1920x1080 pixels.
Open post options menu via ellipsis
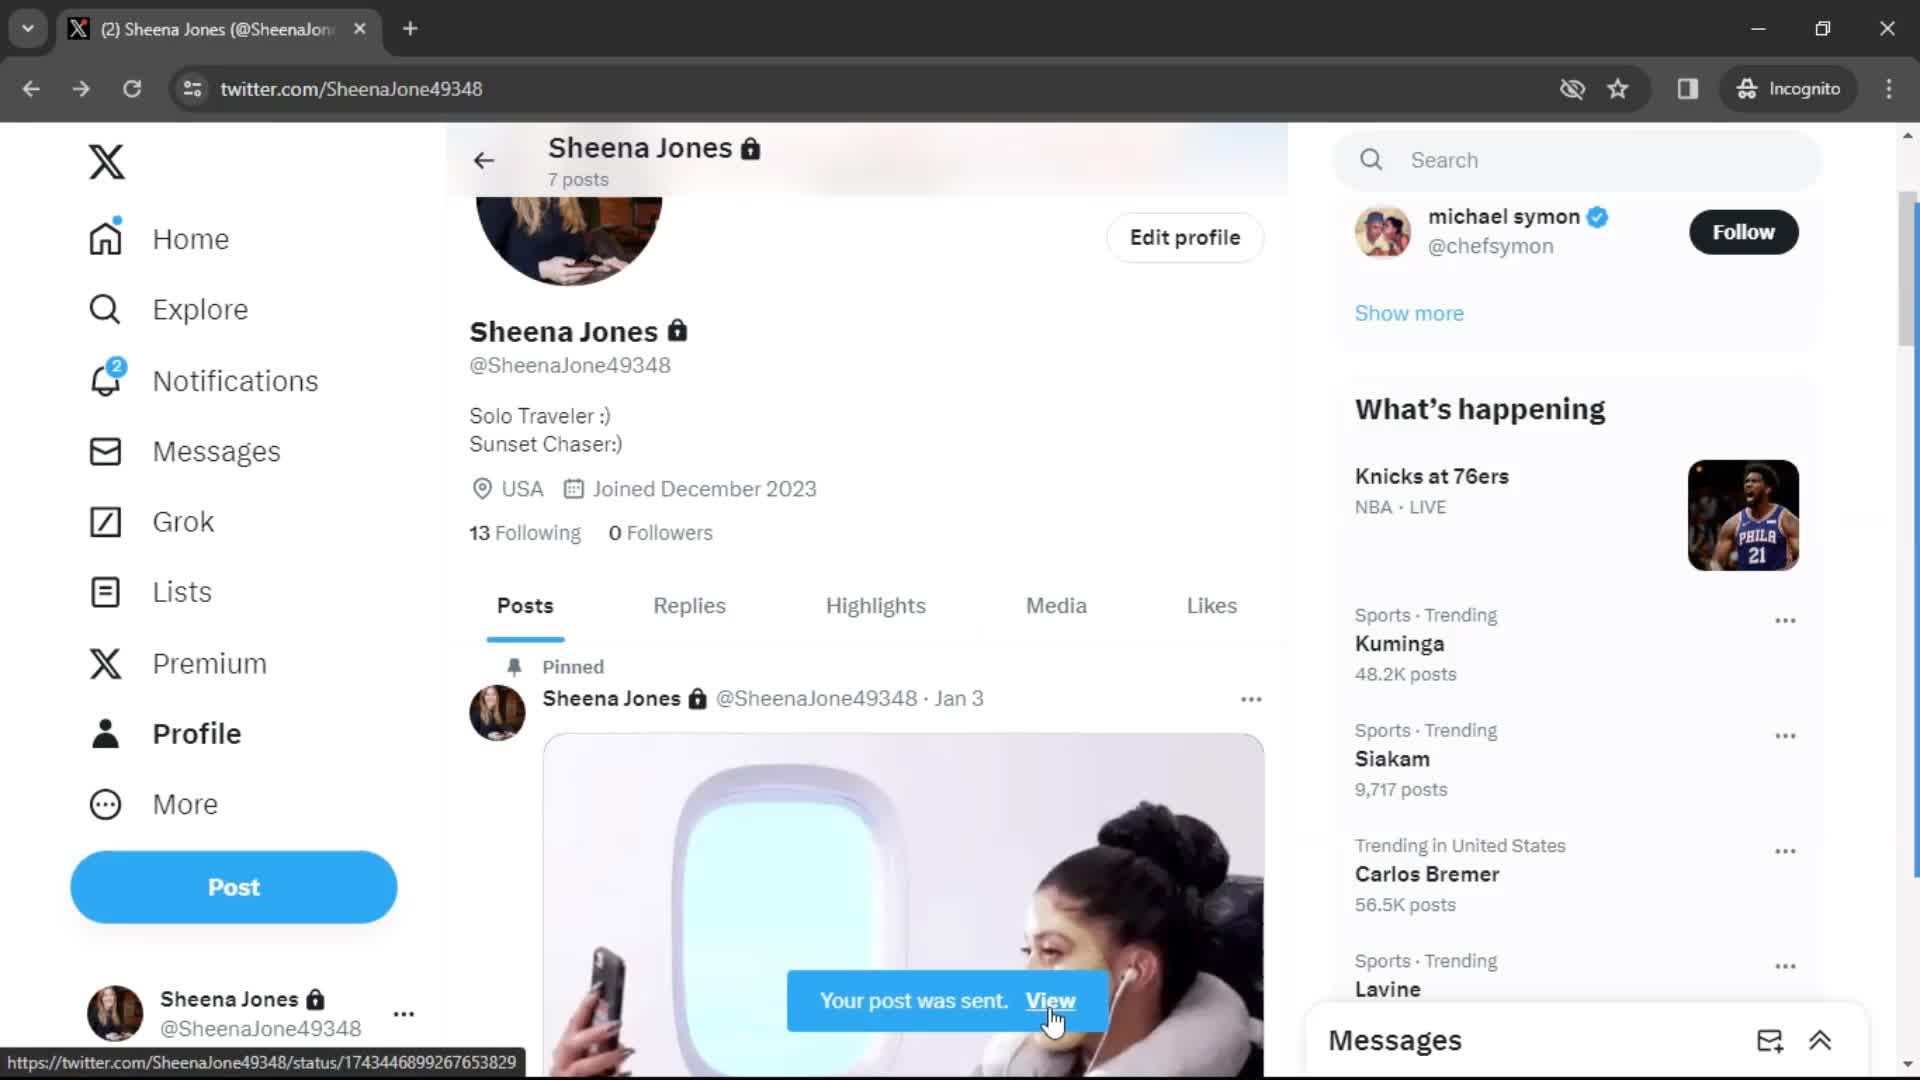pos(1251,698)
